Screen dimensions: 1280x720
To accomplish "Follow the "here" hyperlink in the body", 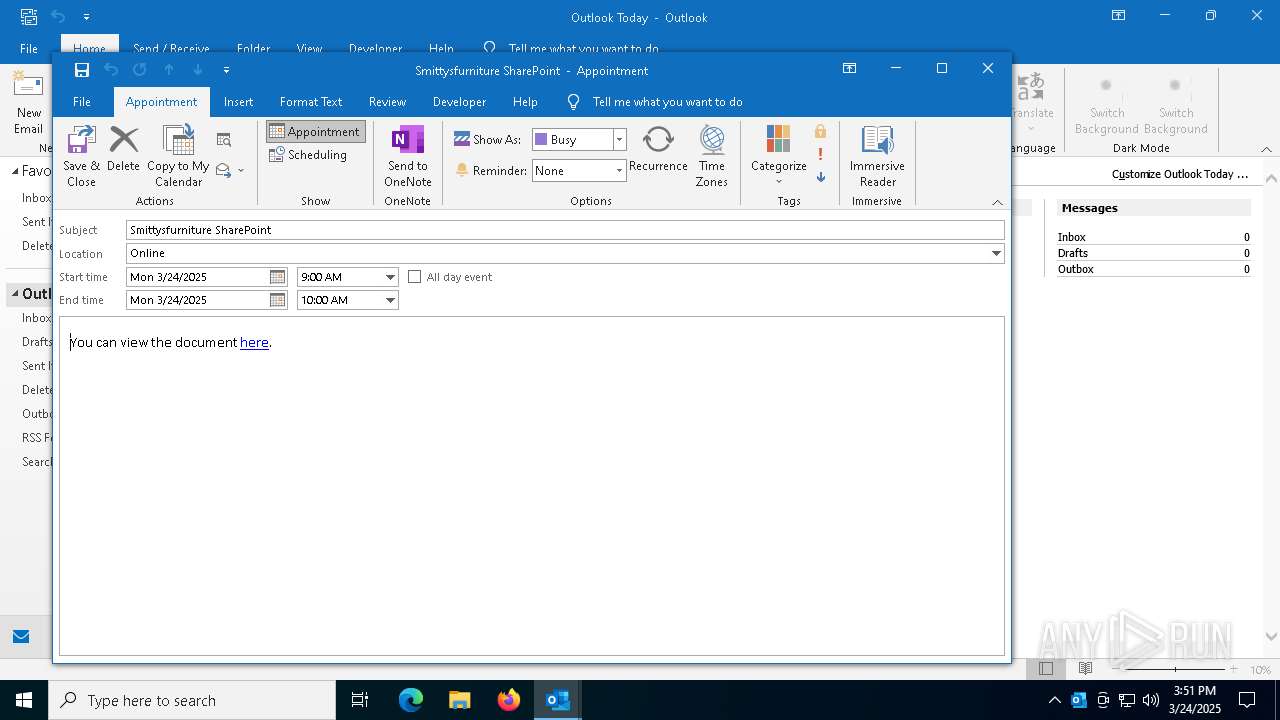I will click(x=254, y=342).
